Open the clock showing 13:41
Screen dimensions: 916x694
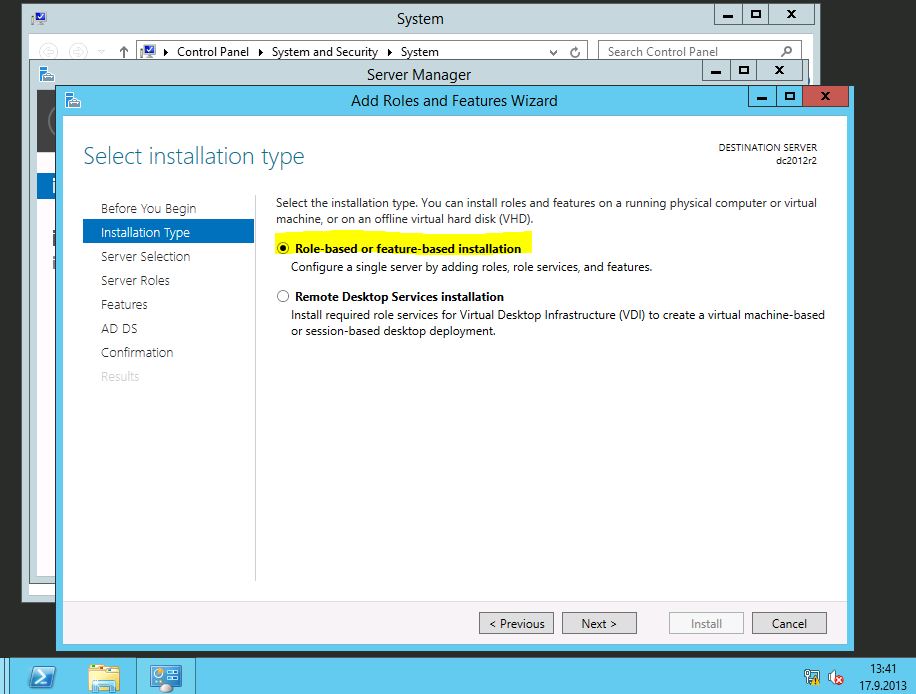coord(883,669)
